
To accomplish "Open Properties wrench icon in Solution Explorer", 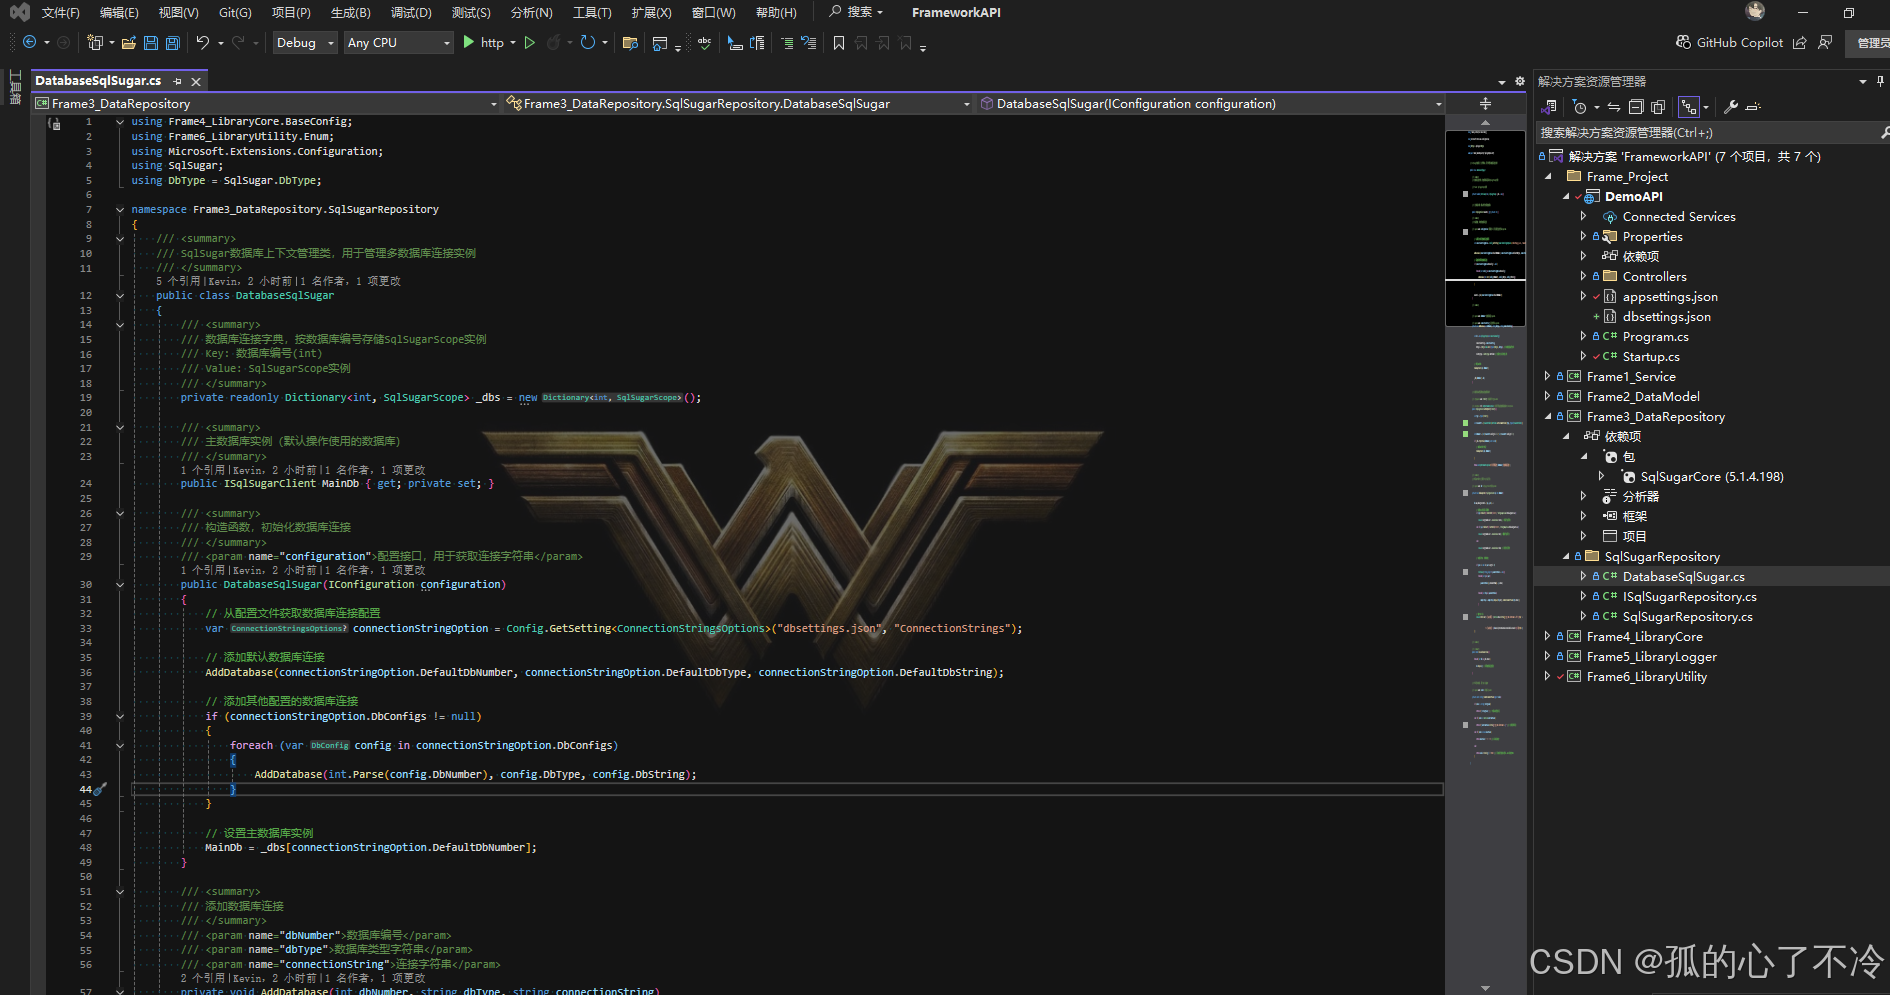I will tap(1731, 107).
